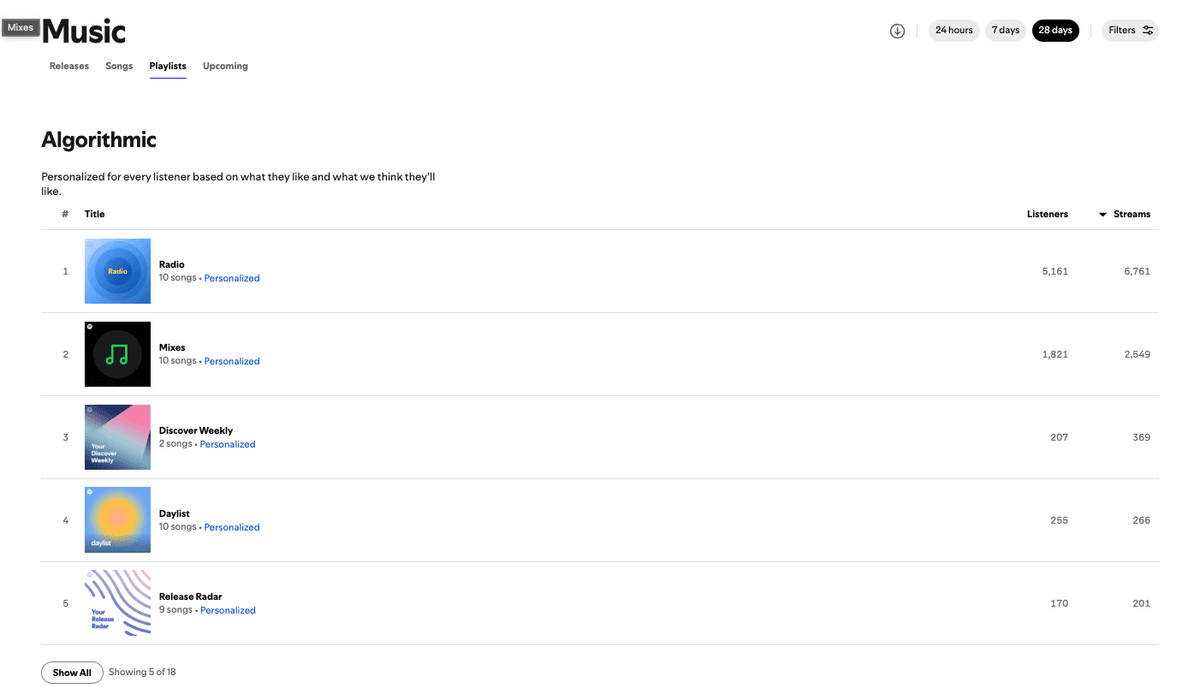Screen dimensions: 1200x687
Task: Go to the Upcoming tab
Action: tap(225, 66)
